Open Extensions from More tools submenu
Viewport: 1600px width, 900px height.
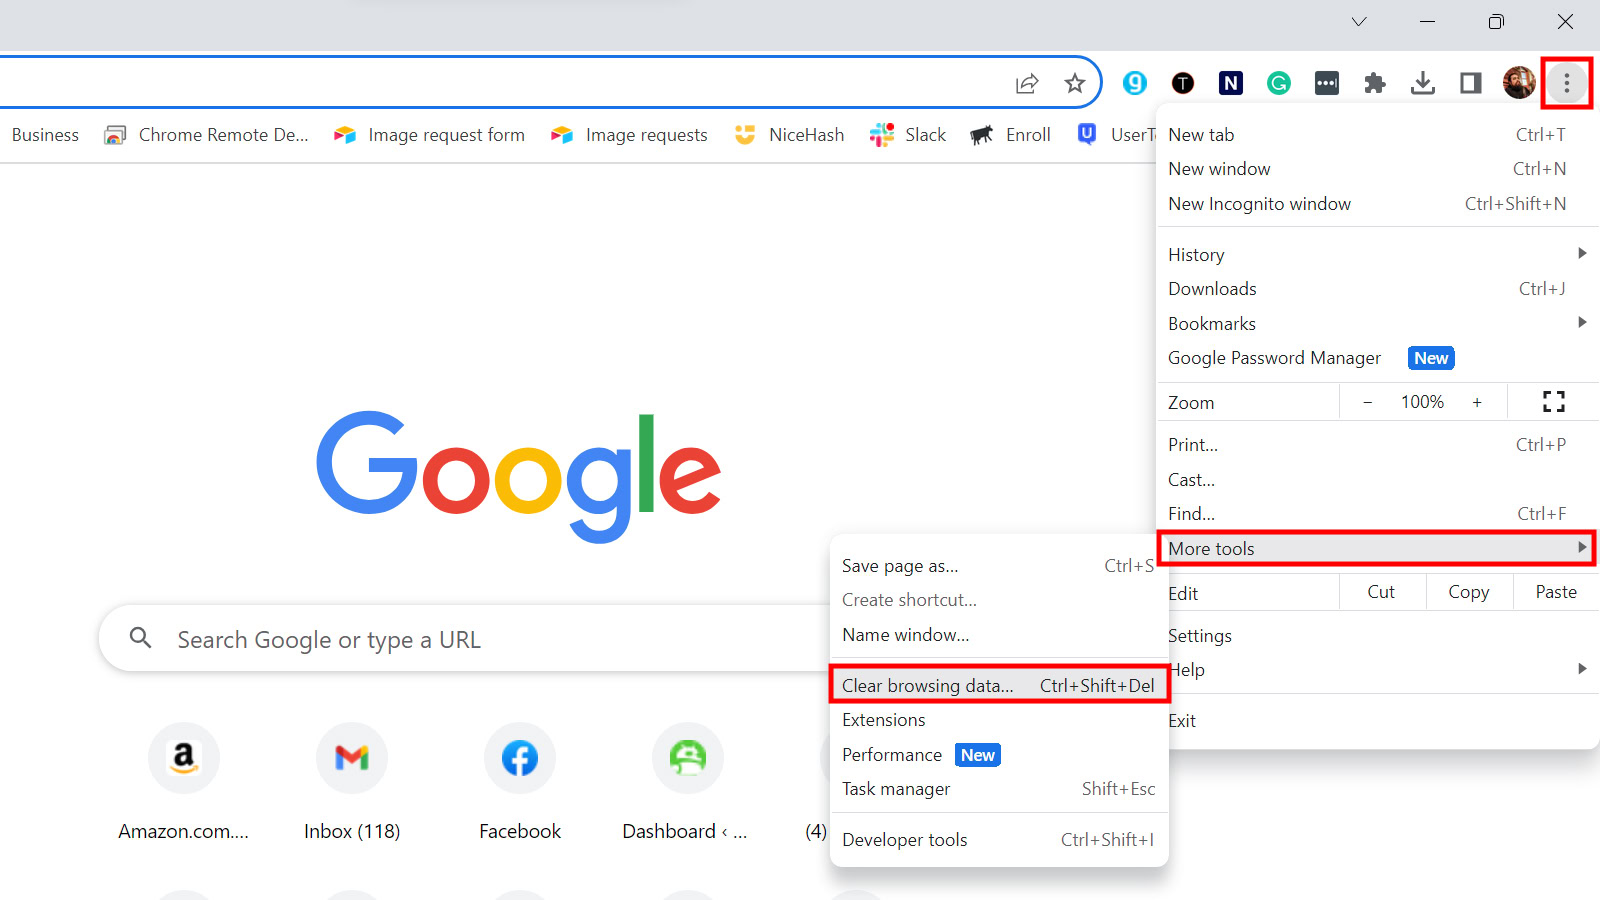(x=999, y=720)
